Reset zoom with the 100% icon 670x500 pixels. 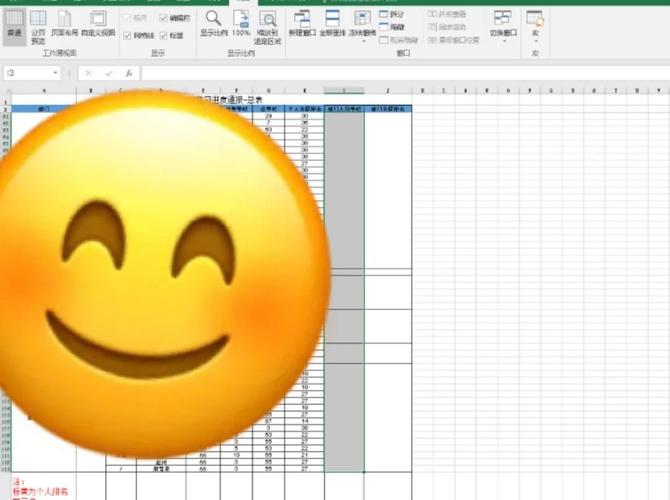(x=241, y=24)
